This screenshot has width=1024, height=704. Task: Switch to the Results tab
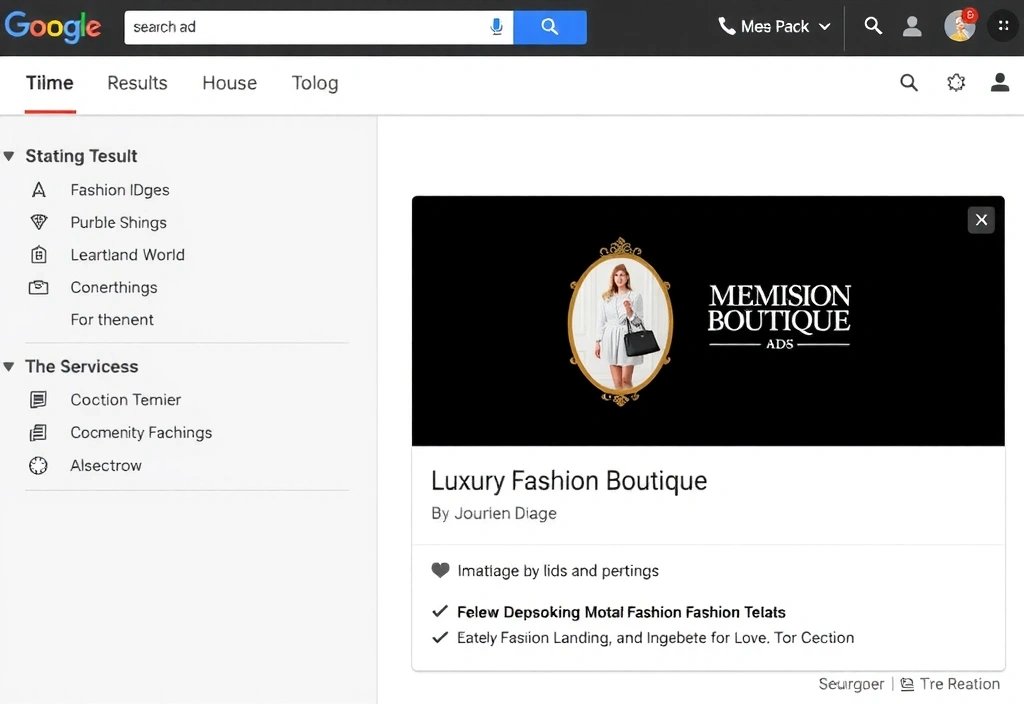pos(137,83)
